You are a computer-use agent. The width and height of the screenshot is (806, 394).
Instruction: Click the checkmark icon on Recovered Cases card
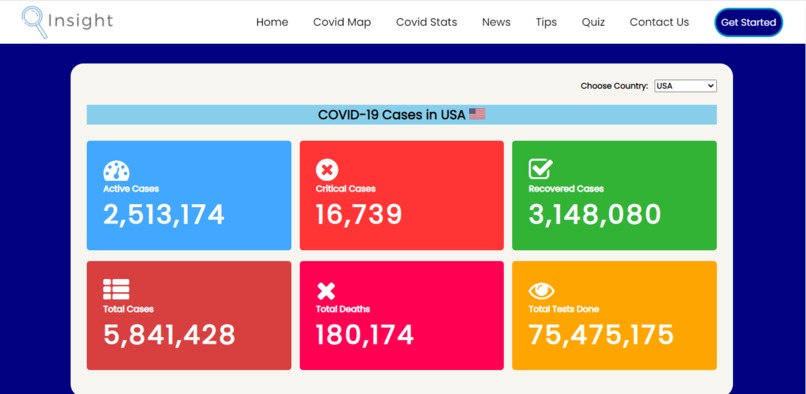point(541,169)
